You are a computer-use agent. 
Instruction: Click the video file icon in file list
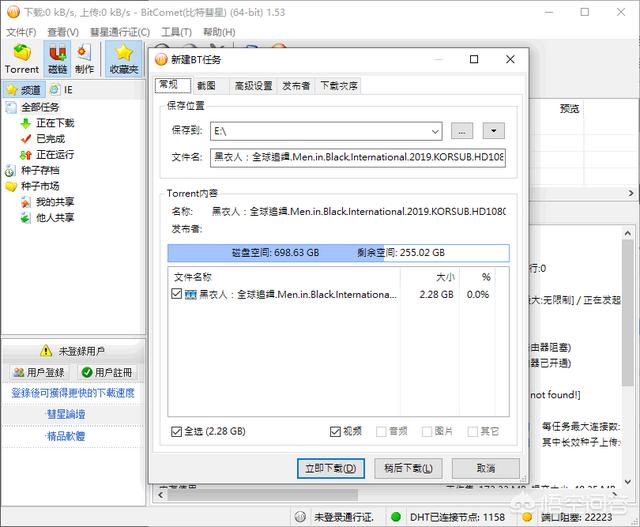[x=191, y=294]
